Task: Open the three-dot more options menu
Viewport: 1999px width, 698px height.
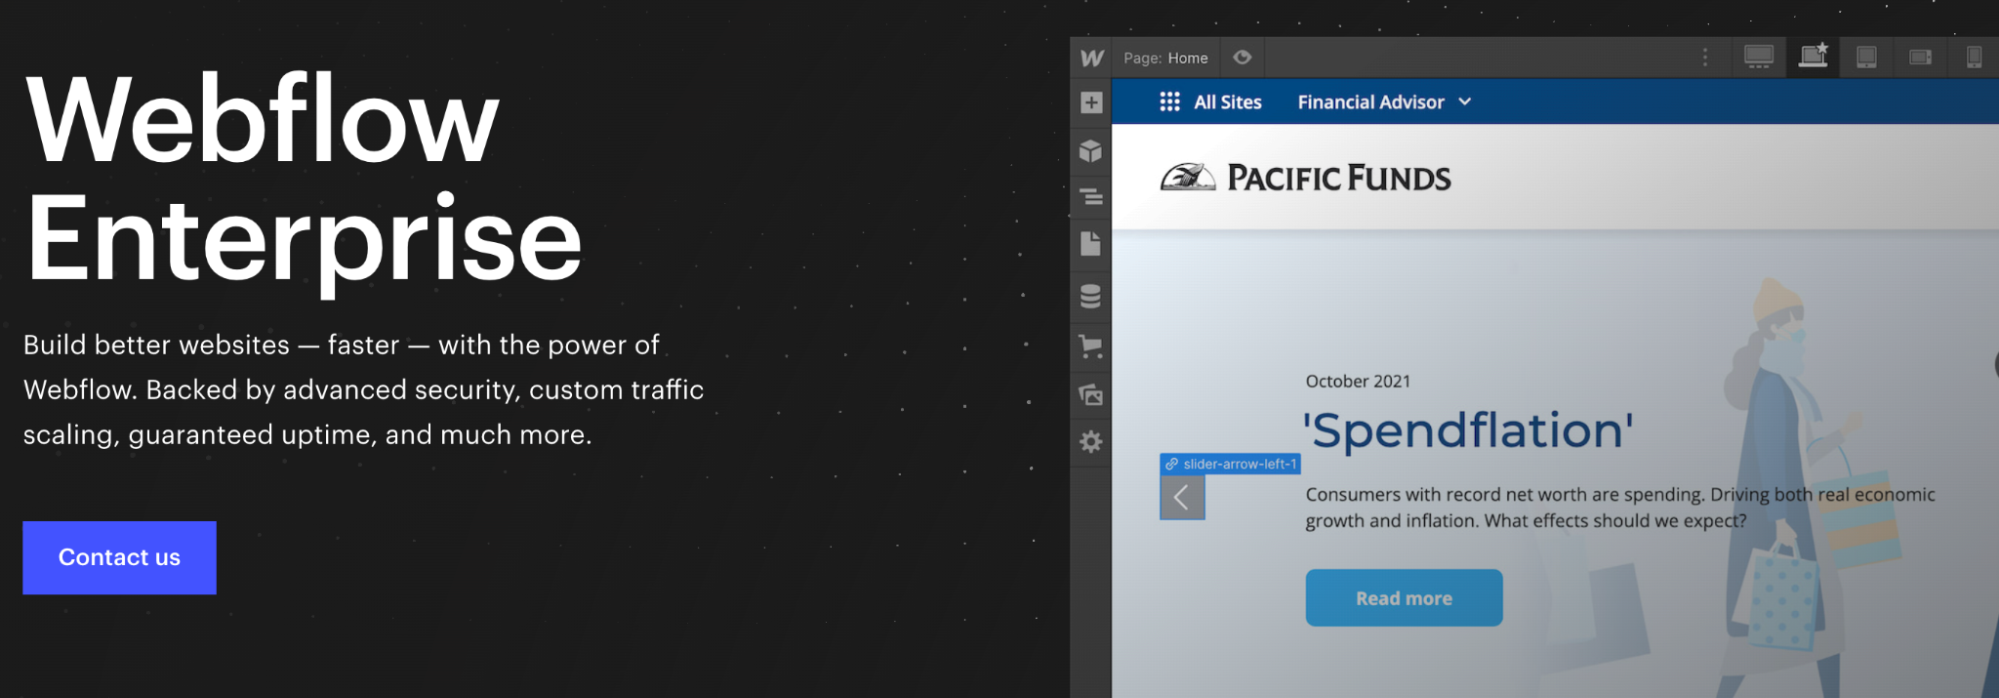Action: (1705, 58)
